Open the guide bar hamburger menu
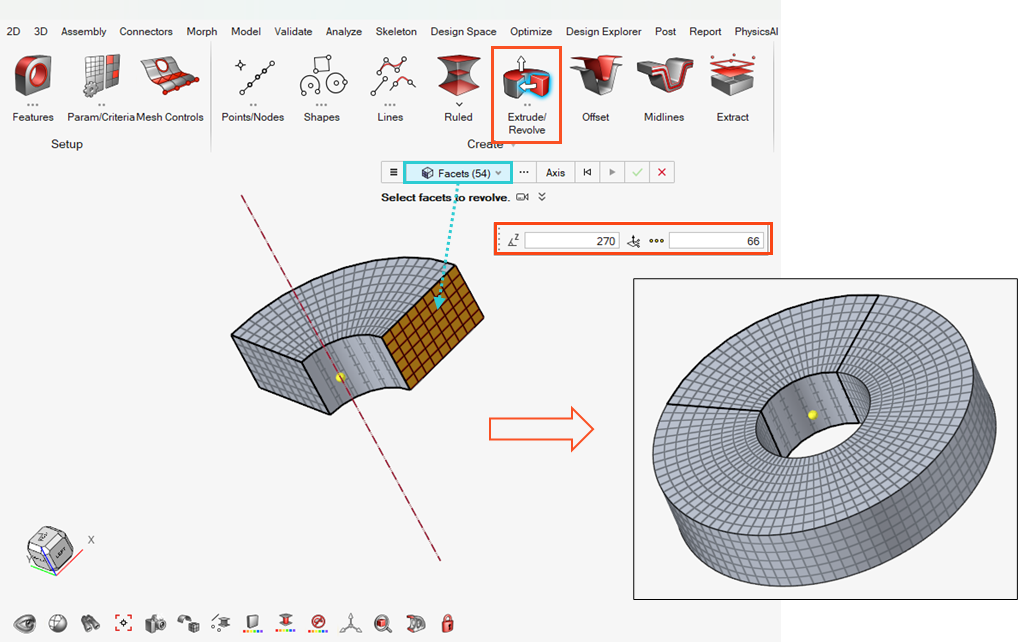 tap(393, 173)
